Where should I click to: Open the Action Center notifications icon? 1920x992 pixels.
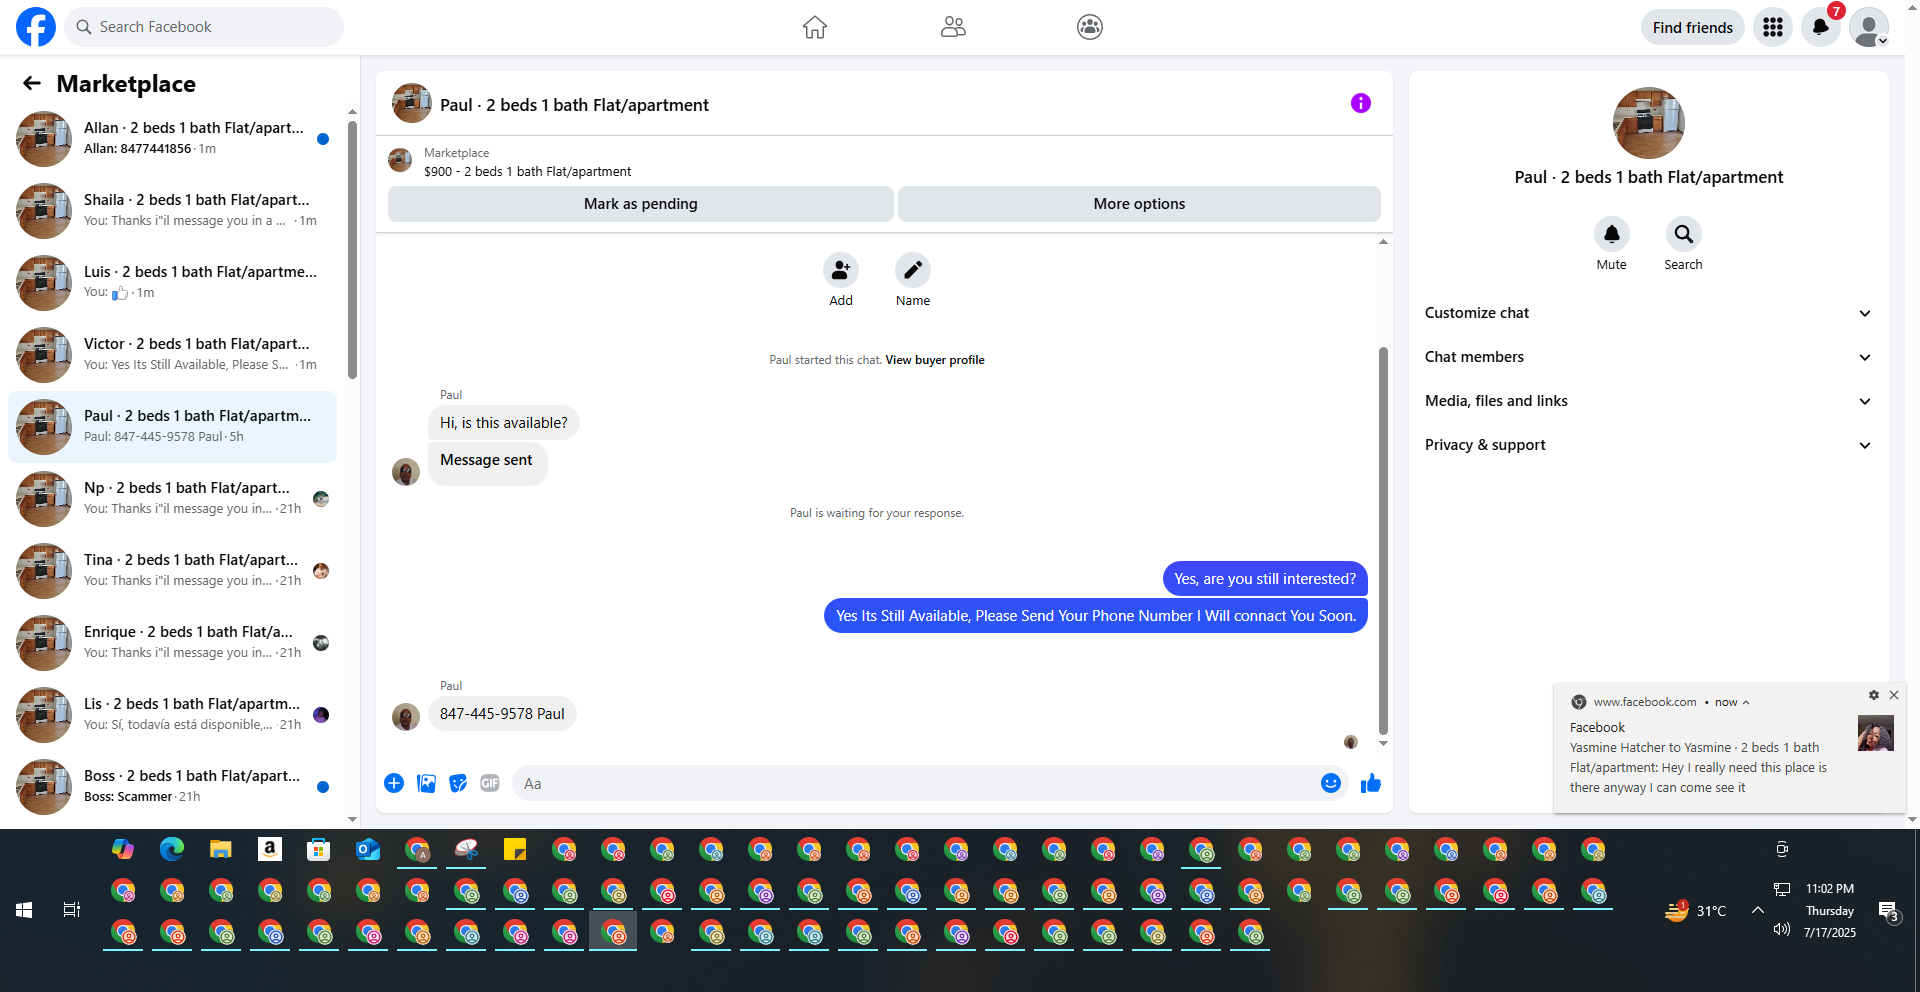(1888, 910)
